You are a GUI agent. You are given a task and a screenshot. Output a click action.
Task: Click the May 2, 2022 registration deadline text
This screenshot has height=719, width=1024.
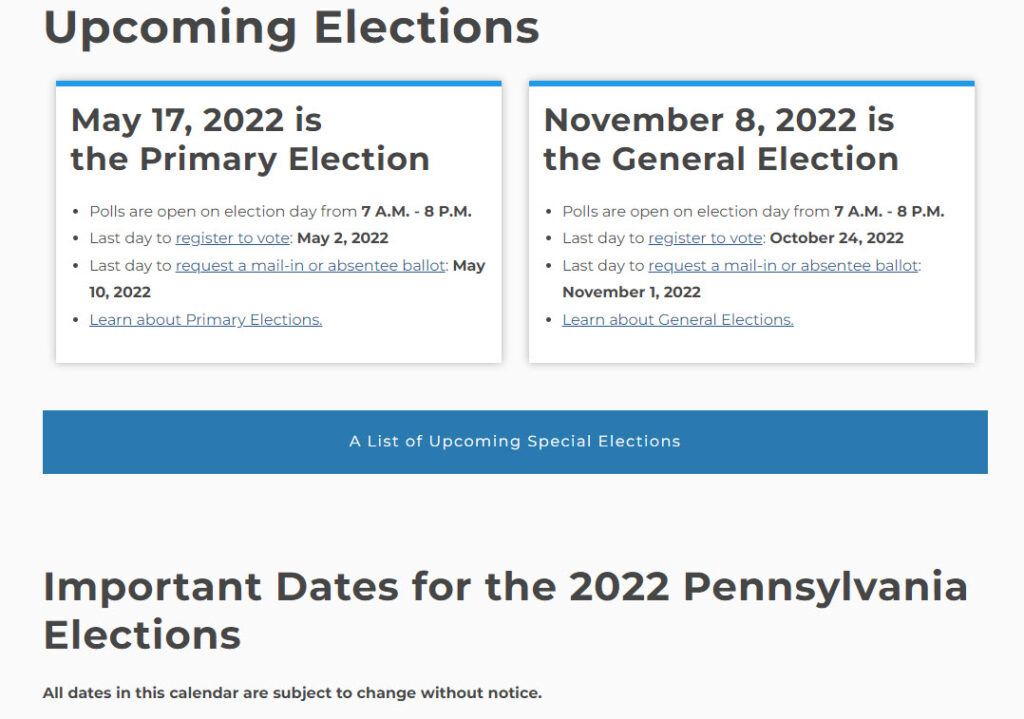[x=343, y=238]
